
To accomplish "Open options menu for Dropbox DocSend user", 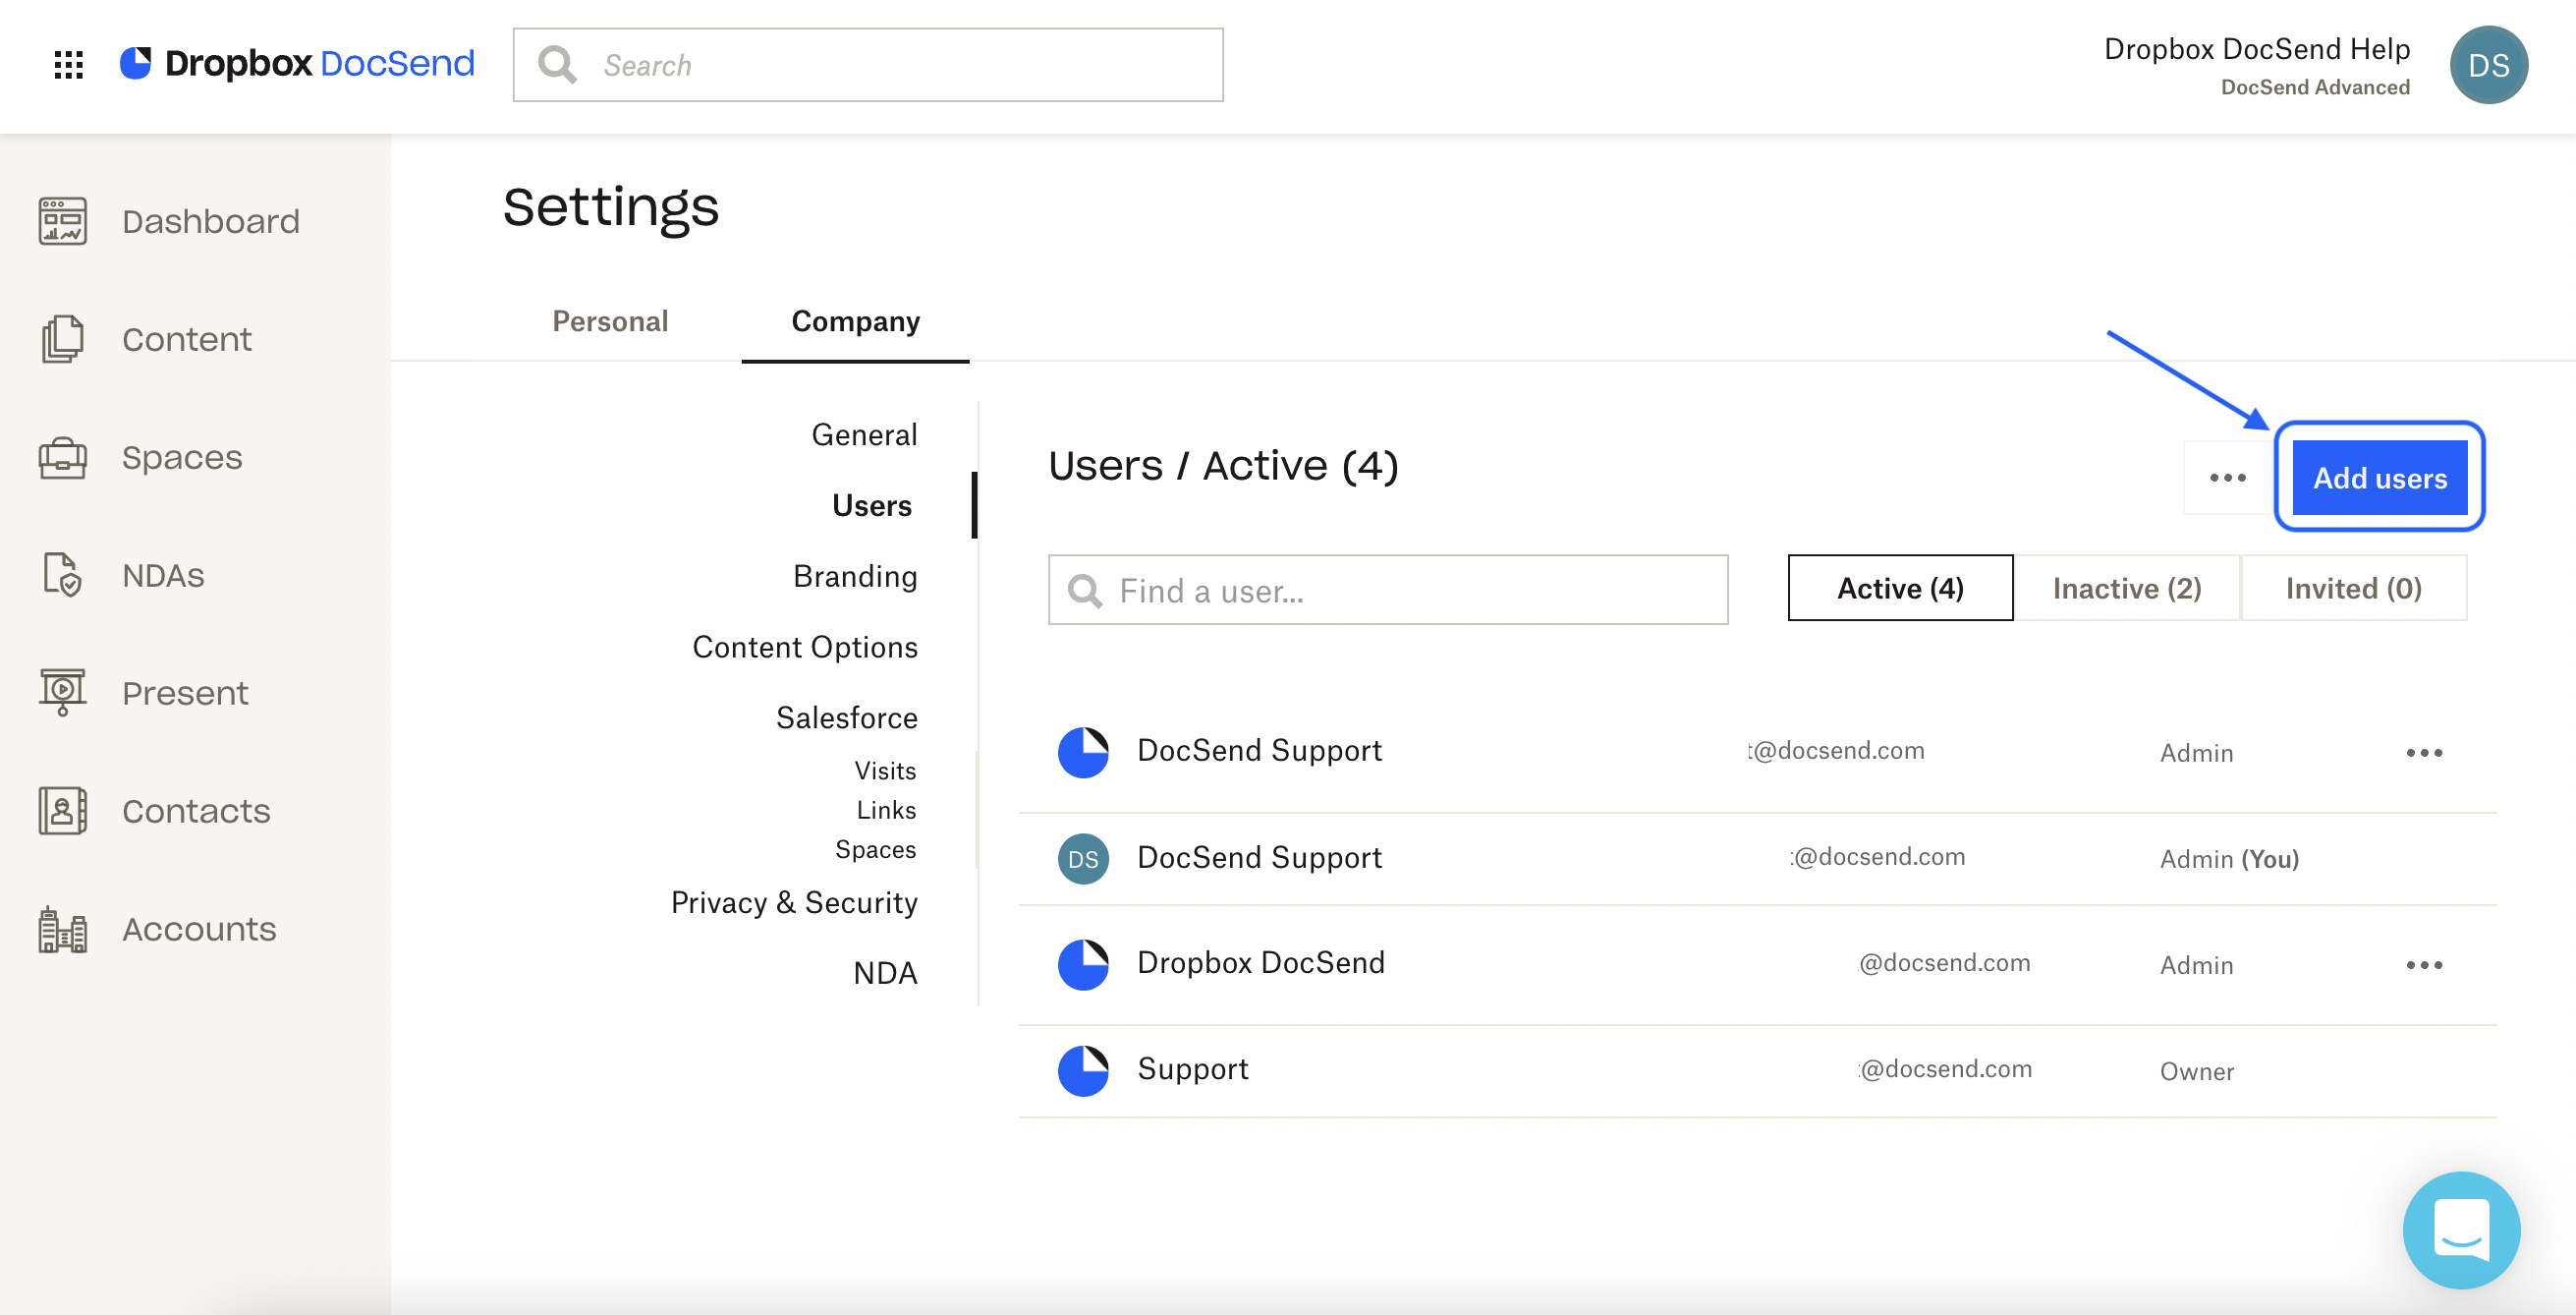I will pyautogui.click(x=2423, y=964).
